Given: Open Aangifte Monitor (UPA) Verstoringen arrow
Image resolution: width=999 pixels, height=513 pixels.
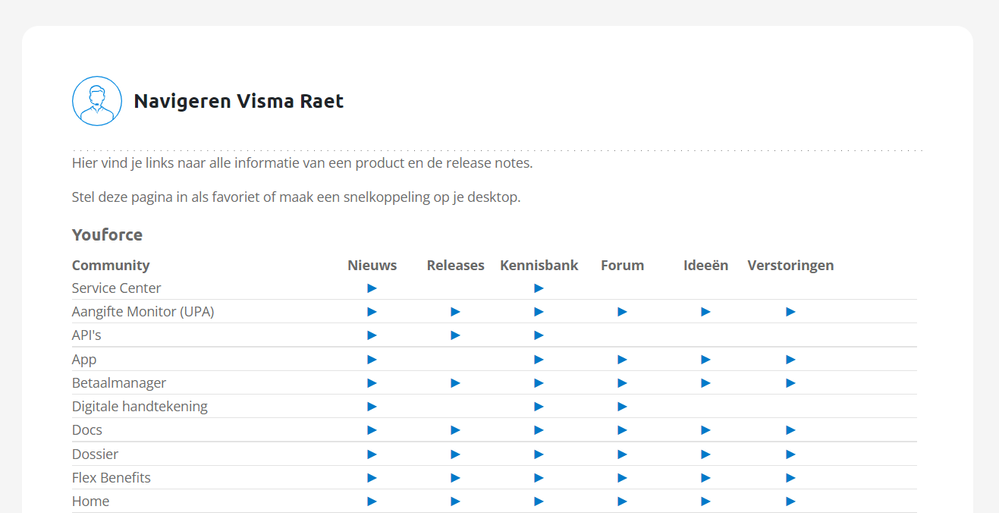Looking at the screenshot, I should (x=790, y=312).
